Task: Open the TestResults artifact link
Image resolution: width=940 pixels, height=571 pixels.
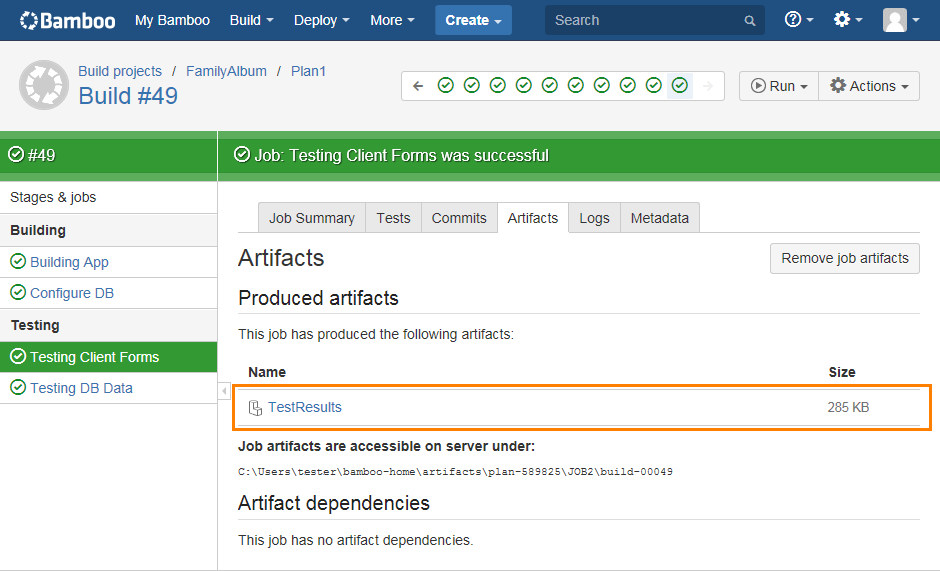Action: 304,407
